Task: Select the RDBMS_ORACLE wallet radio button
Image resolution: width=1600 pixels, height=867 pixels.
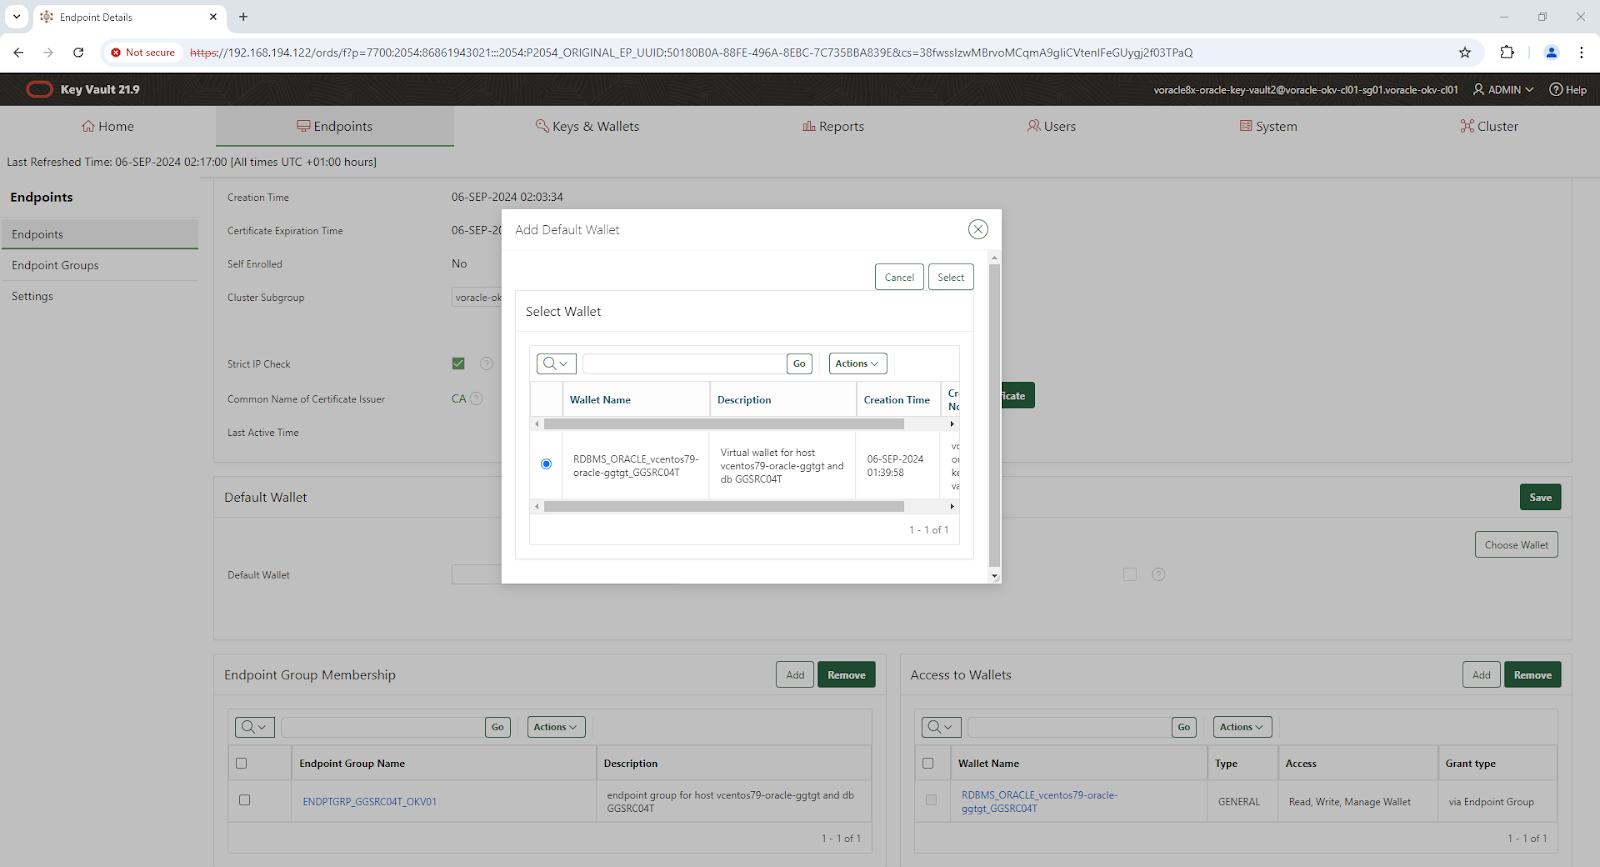Action: pos(546,464)
